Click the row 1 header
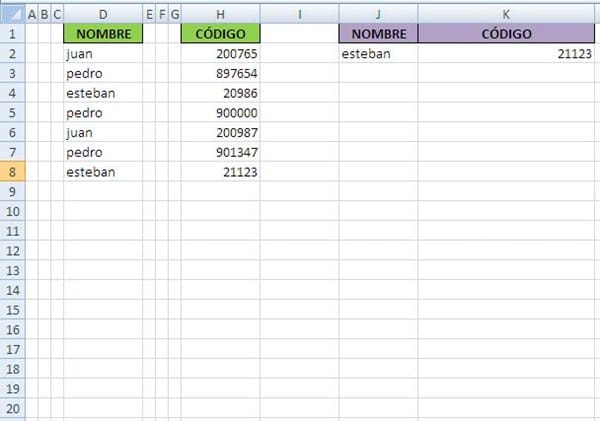The image size is (600, 421). click(x=12, y=34)
